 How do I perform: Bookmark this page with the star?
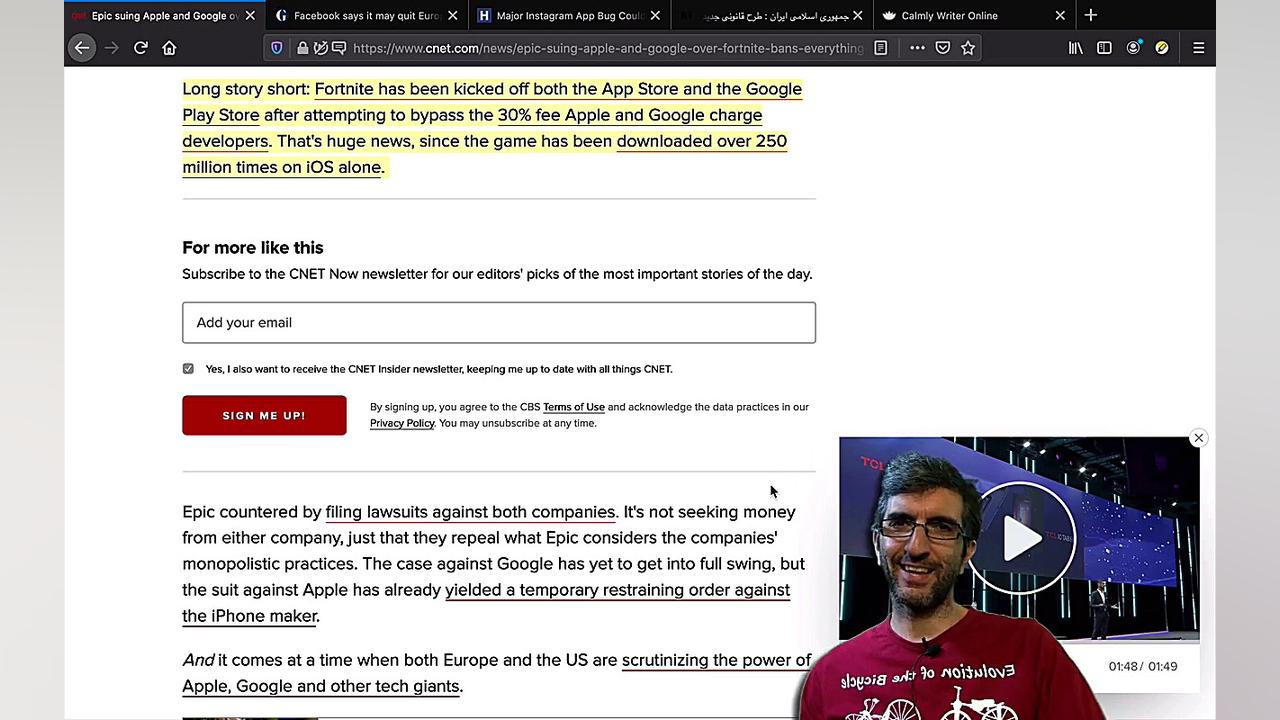[x=968, y=48]
